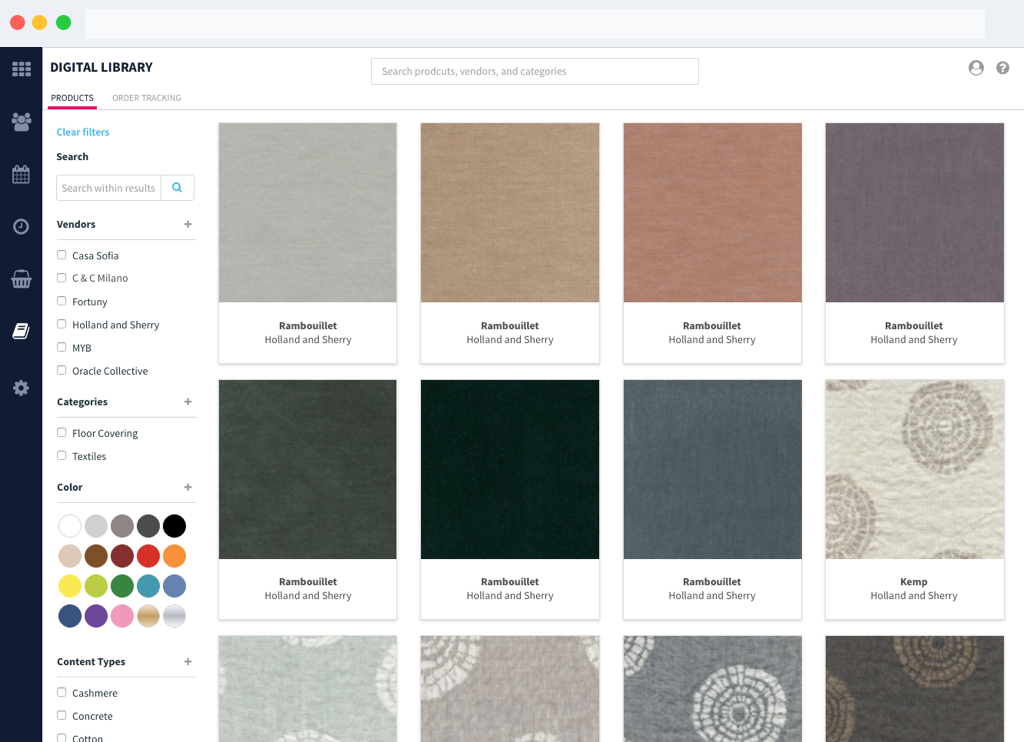The image size is (1024, 742).
Task: Check the Textiles category box
Action: (x=61, y=455)
